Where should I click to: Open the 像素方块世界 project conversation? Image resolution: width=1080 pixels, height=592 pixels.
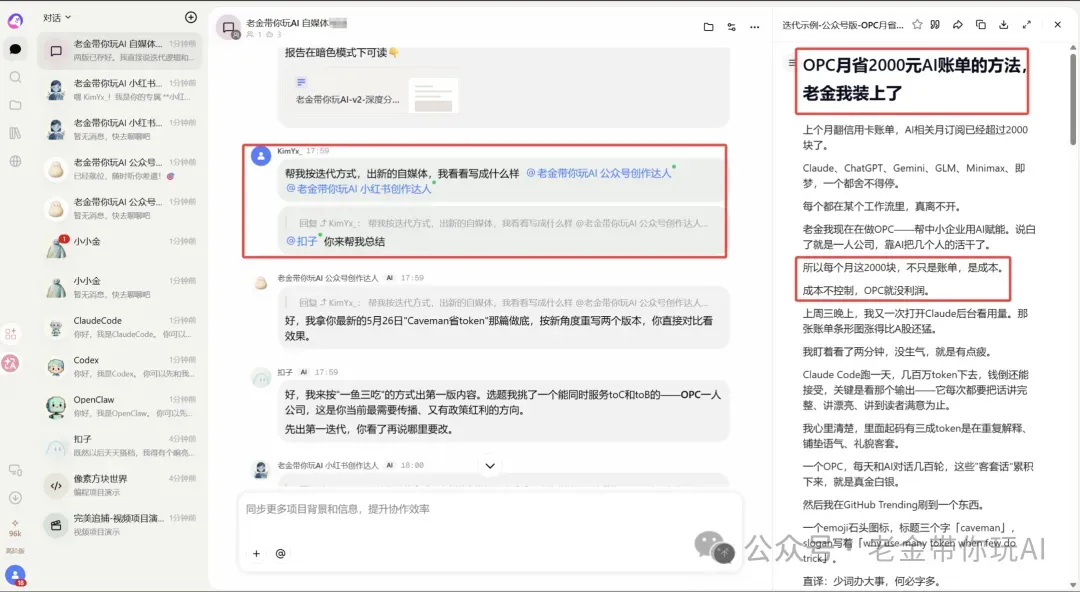(x=120, y=485)
